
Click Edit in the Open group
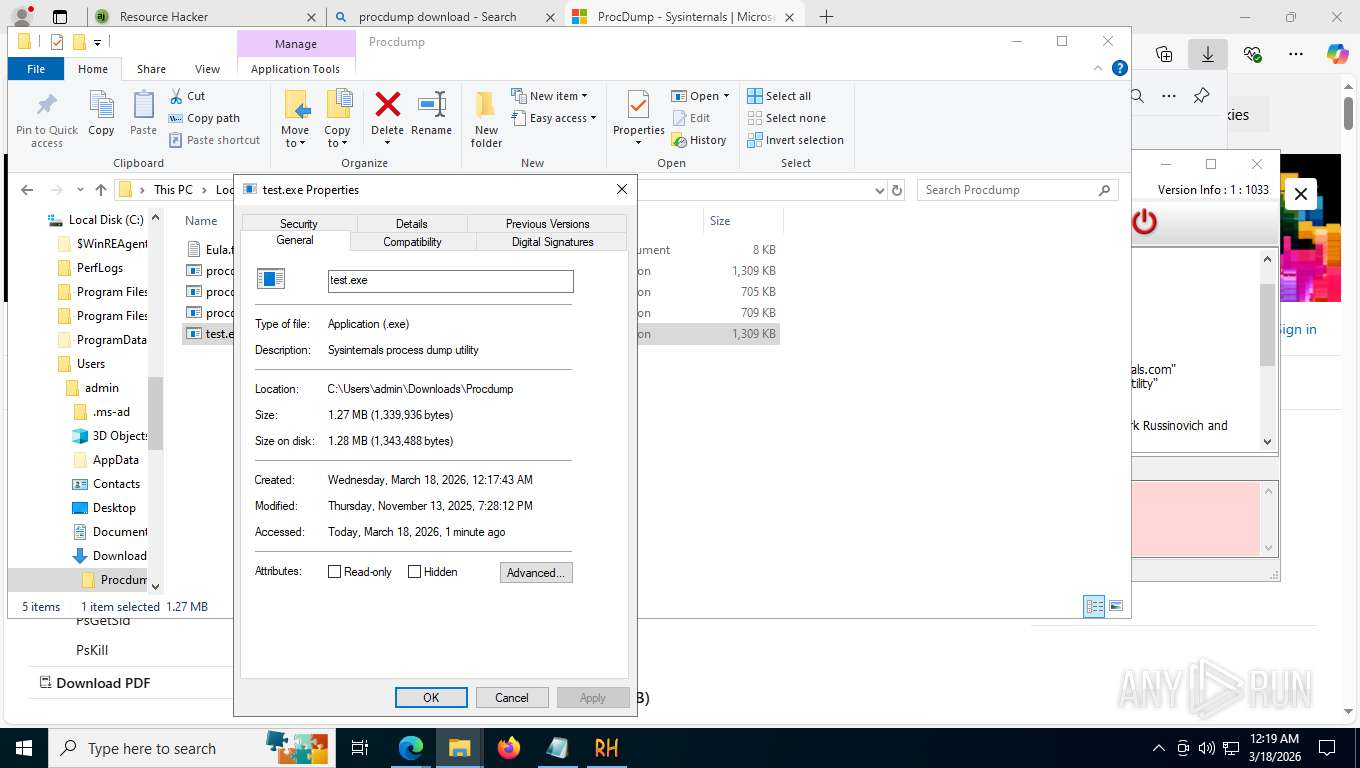tap(690, 118)
